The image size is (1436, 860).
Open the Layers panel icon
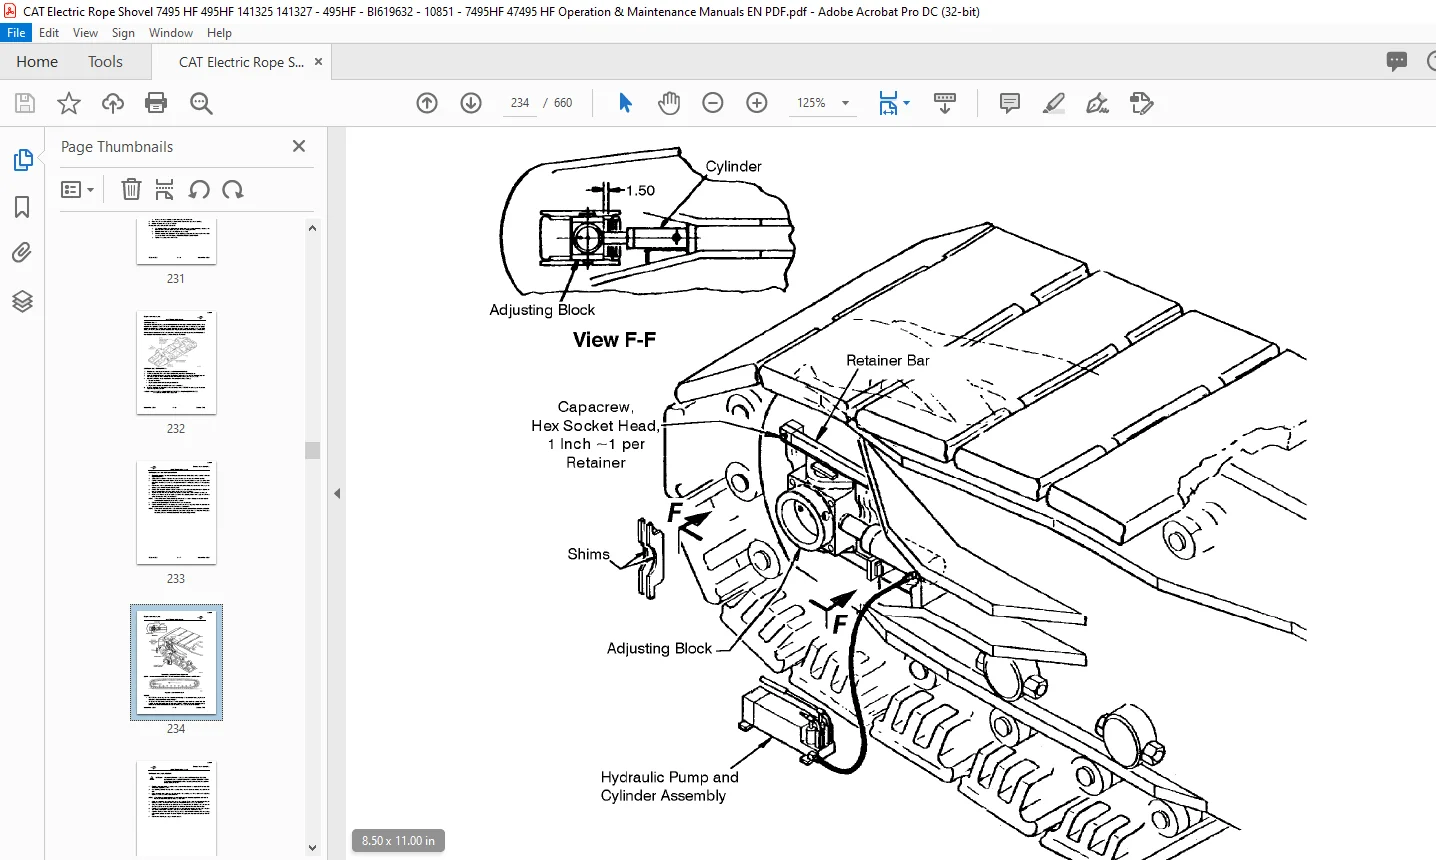[x=22, y=301]
